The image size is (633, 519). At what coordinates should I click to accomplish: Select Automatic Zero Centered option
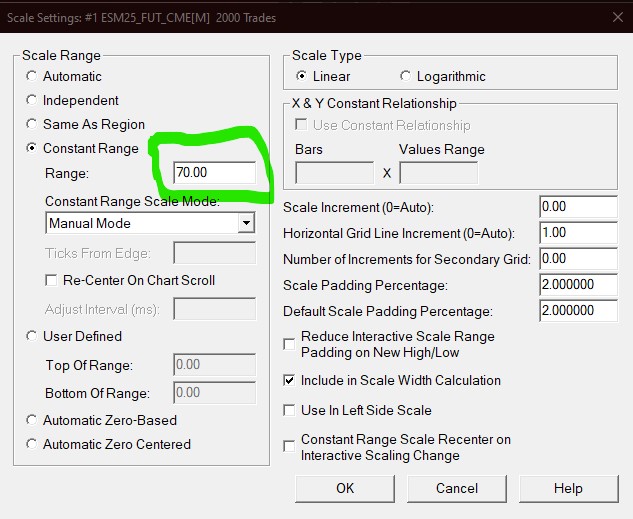tap(33, 444)
